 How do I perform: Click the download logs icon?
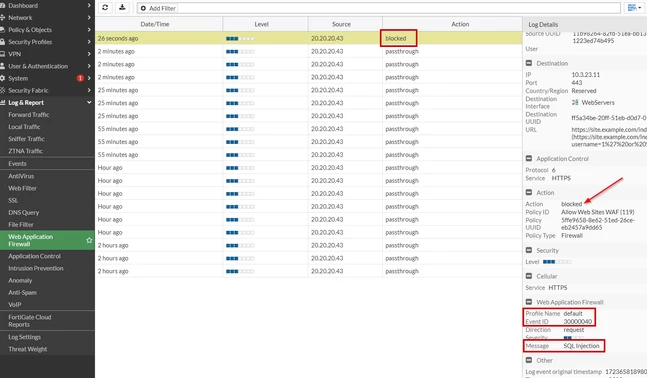click(122, 7)
